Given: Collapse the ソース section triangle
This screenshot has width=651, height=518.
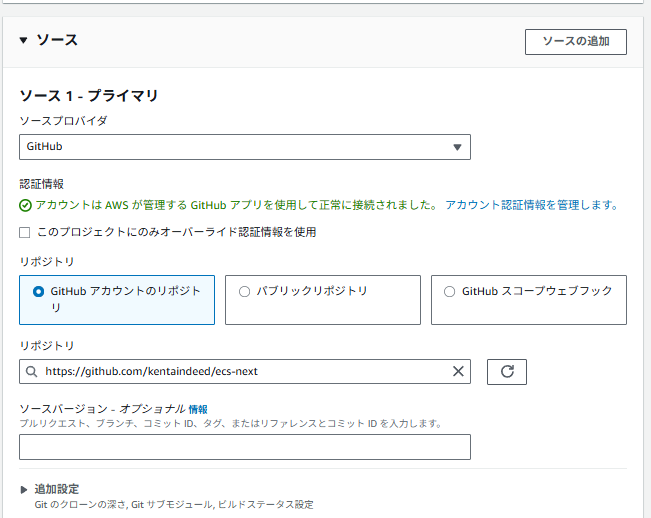Looking at the screenshot, I should tap(24, 41).
